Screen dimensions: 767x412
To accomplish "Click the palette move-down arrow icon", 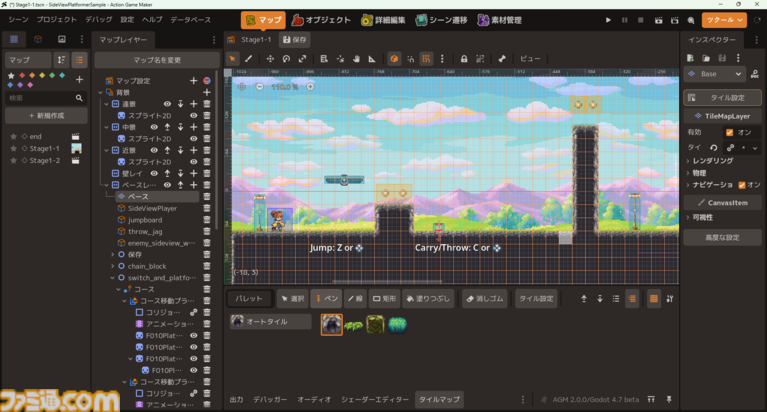I will 600,298.
